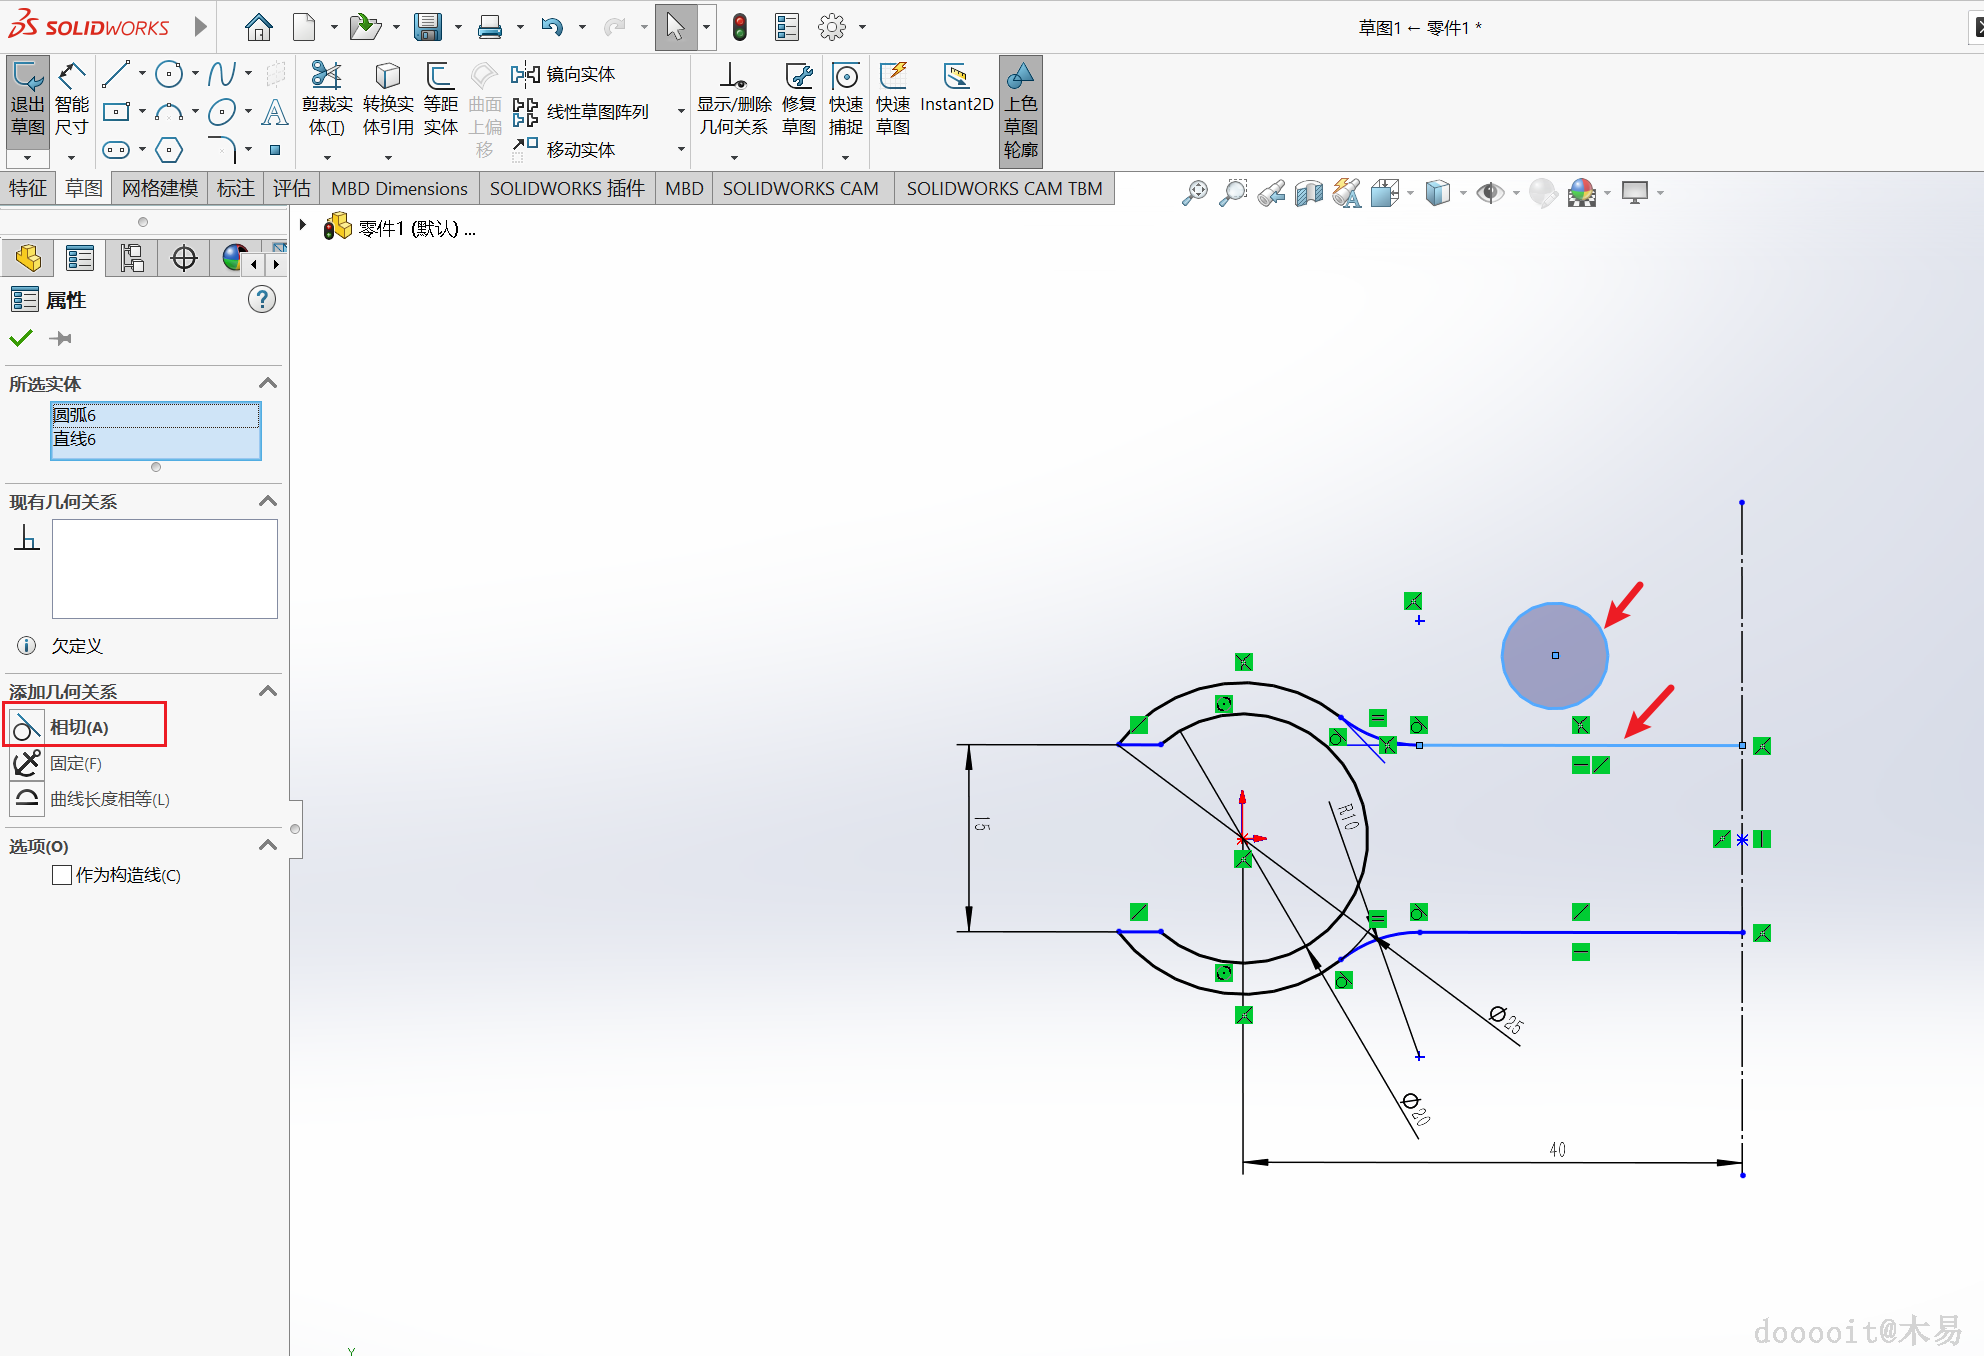Open the SOLIDWORKS CAM tab
1984x1356 pixels.
(800, 188)
